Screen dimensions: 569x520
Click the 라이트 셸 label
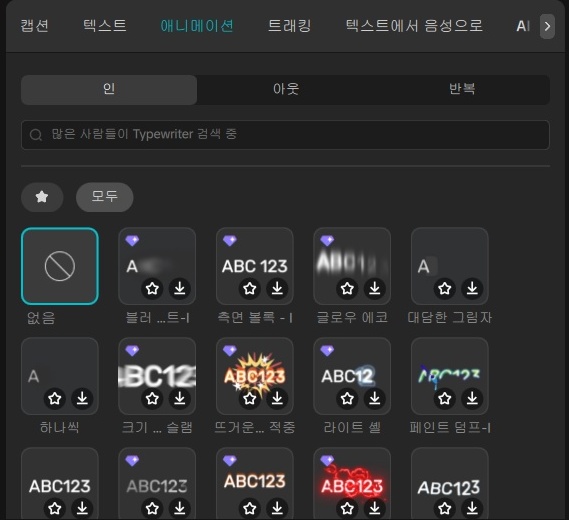tap(352, 427)
